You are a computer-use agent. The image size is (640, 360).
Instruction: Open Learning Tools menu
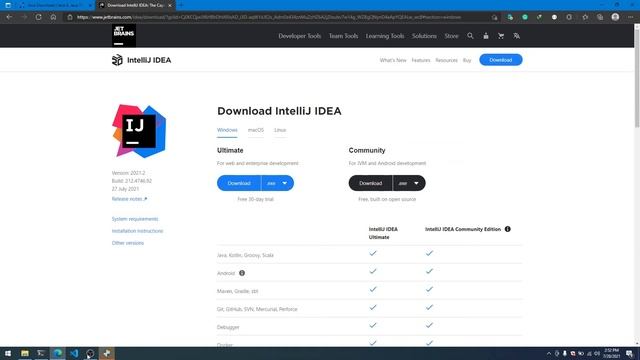coord(384,36)
